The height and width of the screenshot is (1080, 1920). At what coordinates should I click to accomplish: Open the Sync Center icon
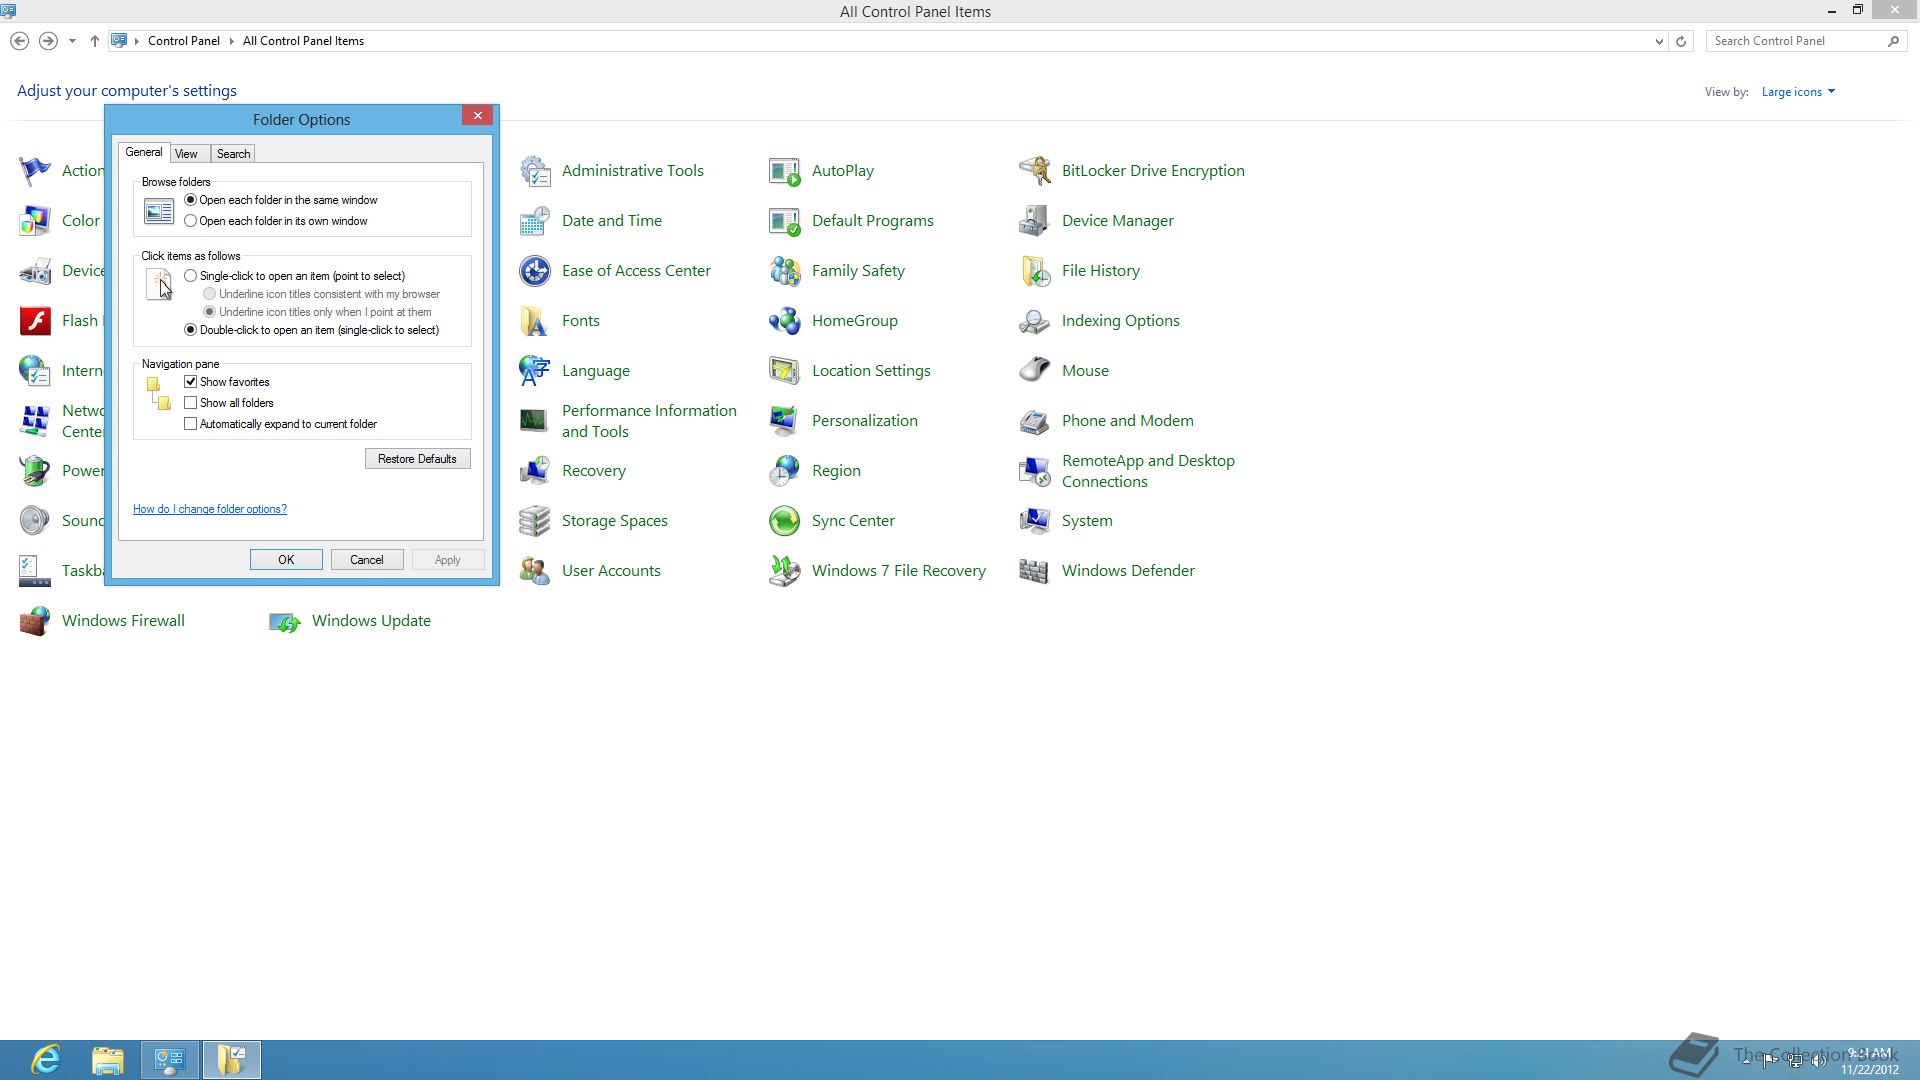point(785,521)
